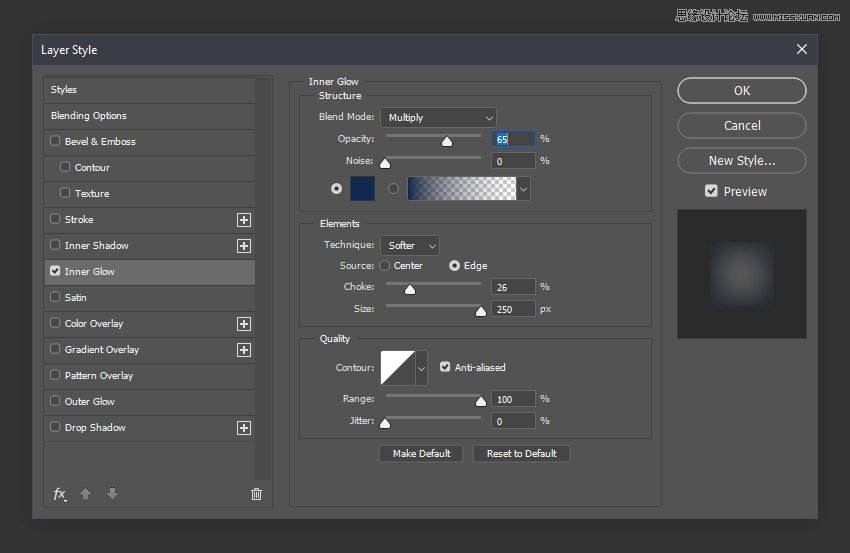Uncheck the Anti-aliased option

[445, 367]
